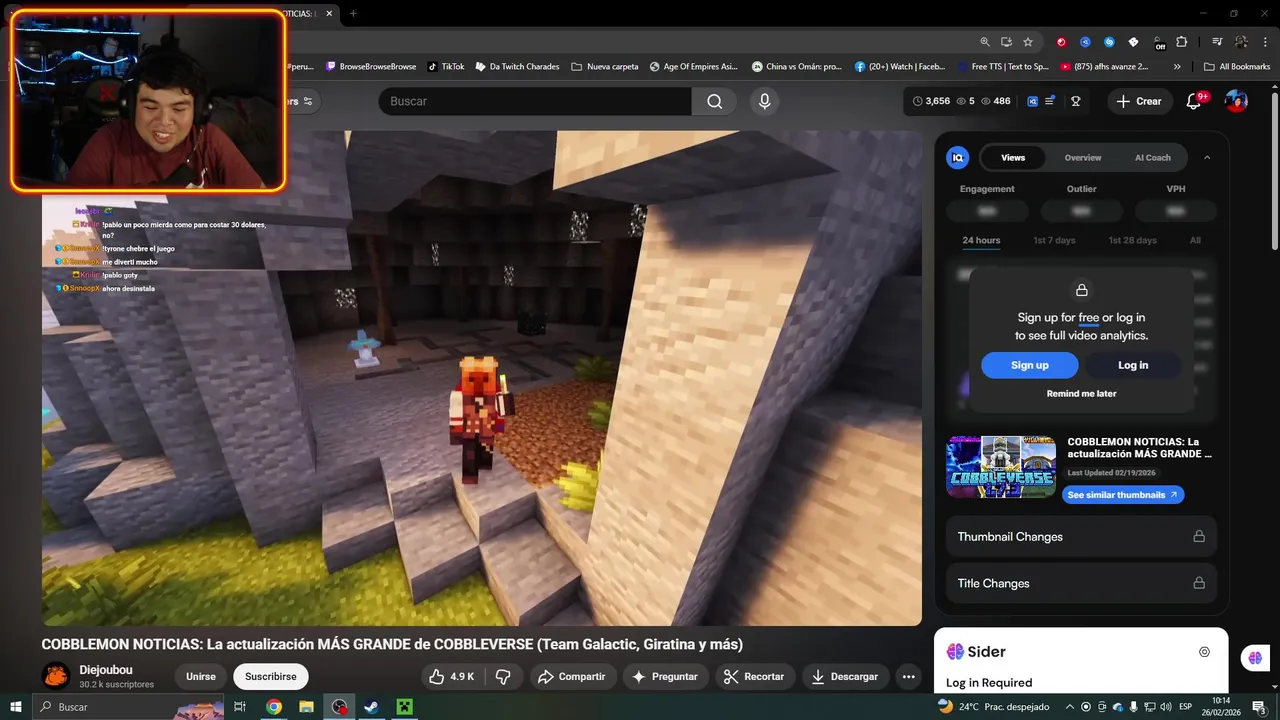
Task: Open the All Bookmarks folder
Action: 1237,67
